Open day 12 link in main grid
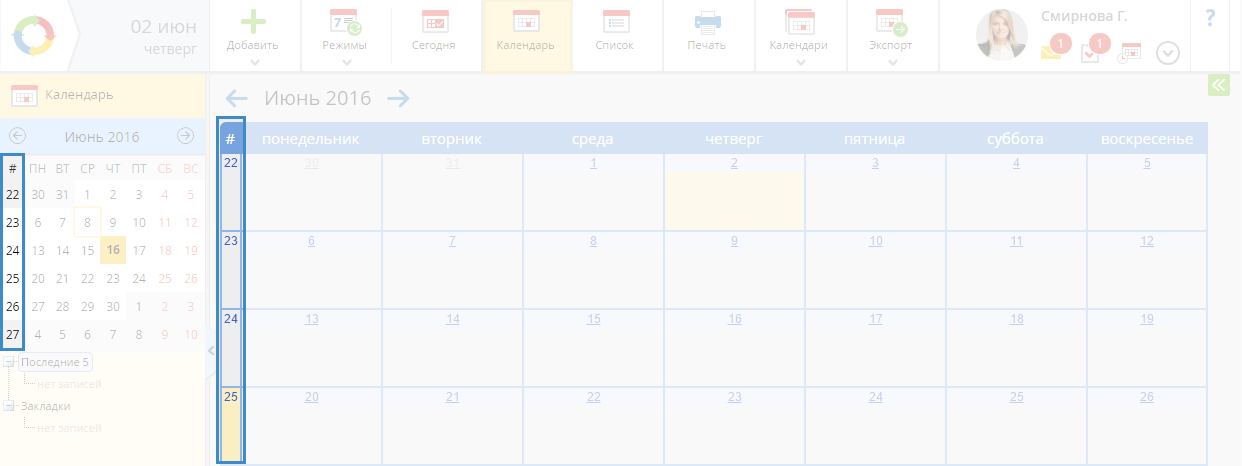This screenshot has height=466, width=1242. pyautogui.click(x=1147, y=241)
